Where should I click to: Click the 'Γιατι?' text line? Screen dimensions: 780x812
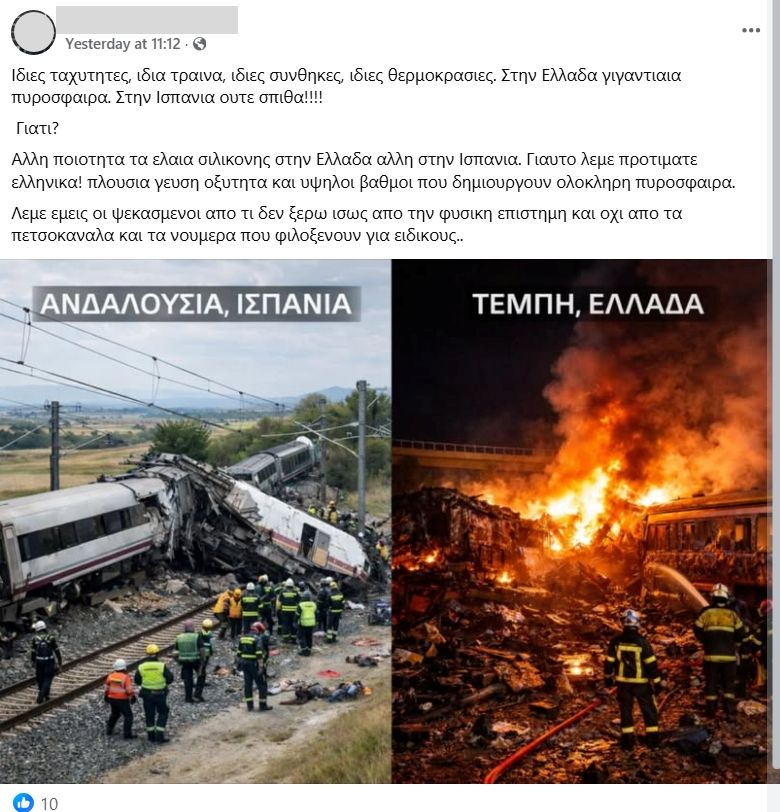pos(37,128)
